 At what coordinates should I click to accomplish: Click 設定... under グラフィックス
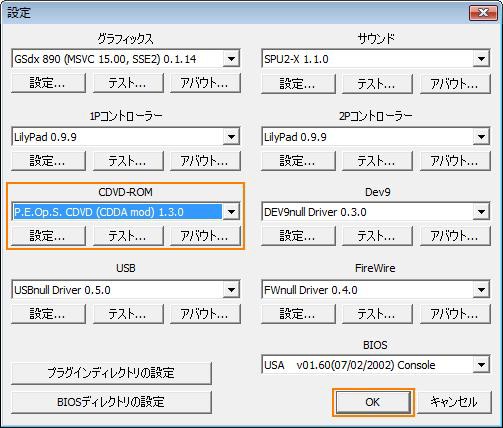(x=48, y=83)
